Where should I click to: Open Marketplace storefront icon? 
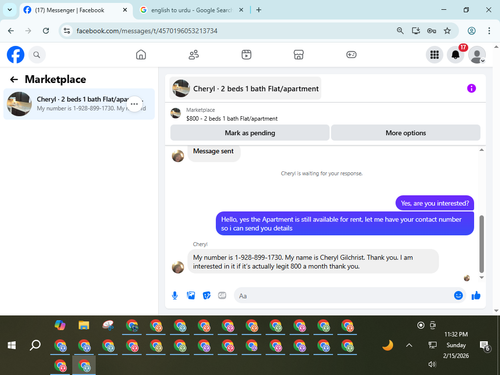(299, 55)
